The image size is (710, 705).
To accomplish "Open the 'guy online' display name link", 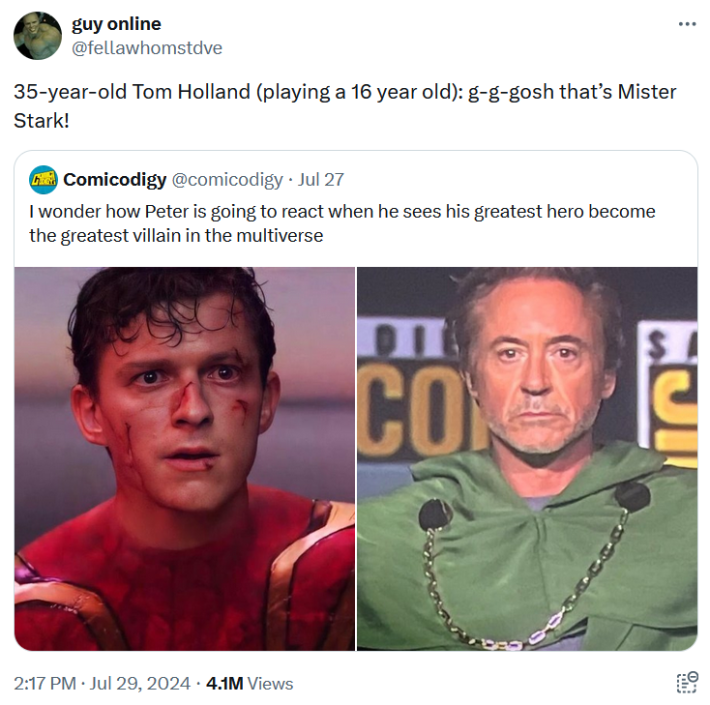I will pos(116,24).
